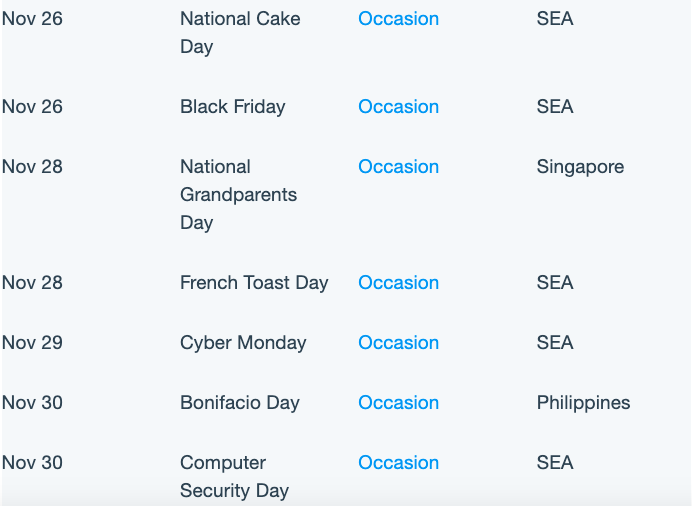
Task: Open Occasion link for Bonifacio Day
Action: (x=398, y=402)
